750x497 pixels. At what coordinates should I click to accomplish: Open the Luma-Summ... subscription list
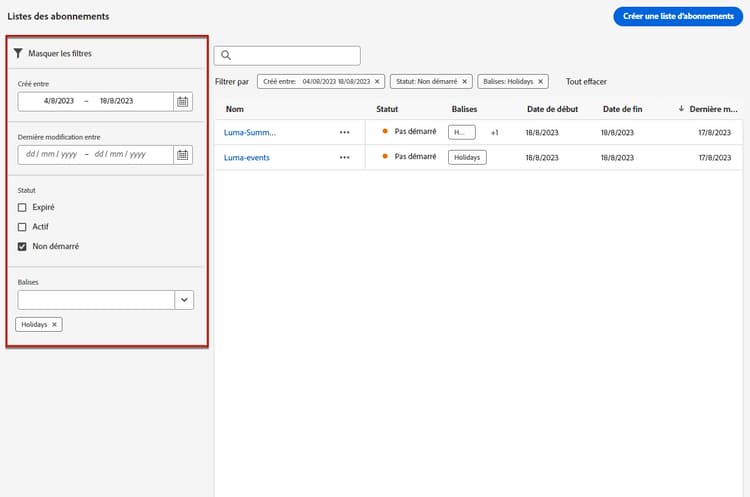click(250, 133)
